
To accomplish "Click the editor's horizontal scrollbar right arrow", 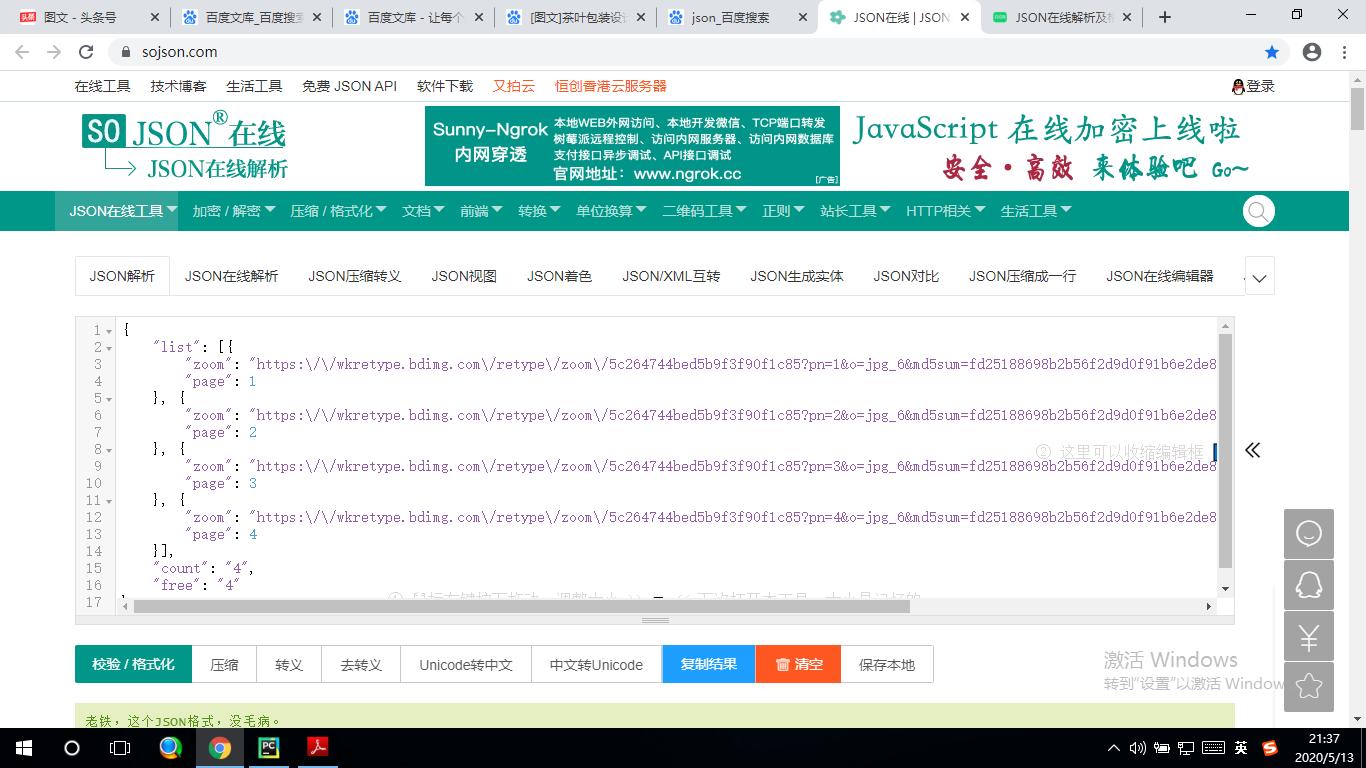I will [x=1208, y=605].
